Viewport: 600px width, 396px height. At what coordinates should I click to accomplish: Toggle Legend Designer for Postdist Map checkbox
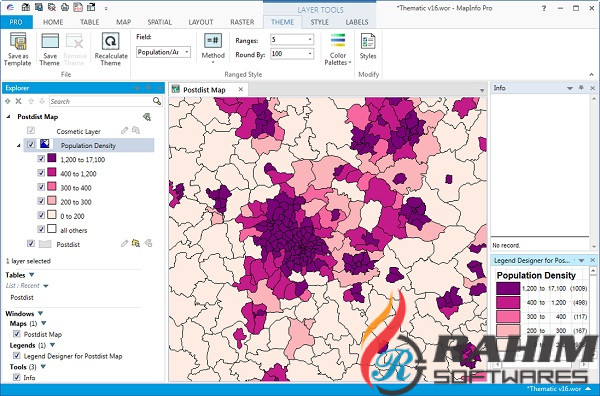[x=16, y=355]
